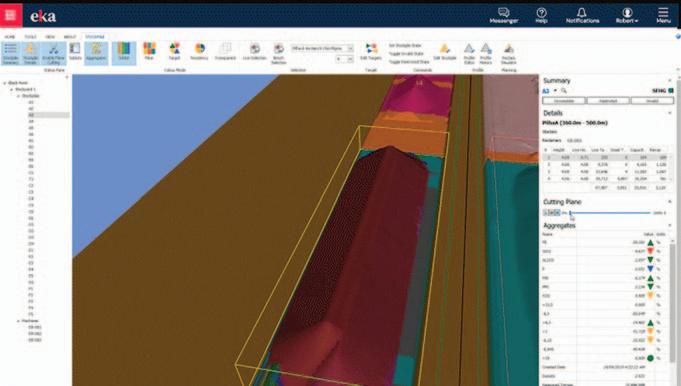Toggle the Enable Plane Cutting button
Screen dimensions: 681x386
(x=53, y=53)
